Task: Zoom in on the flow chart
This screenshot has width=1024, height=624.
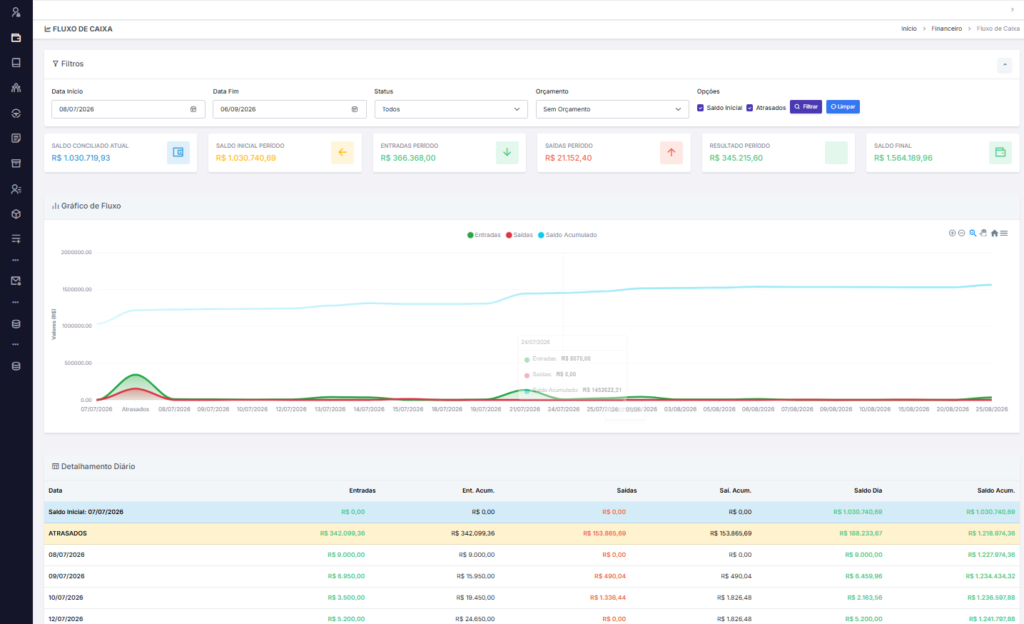Action: click(x=952, y=233)
